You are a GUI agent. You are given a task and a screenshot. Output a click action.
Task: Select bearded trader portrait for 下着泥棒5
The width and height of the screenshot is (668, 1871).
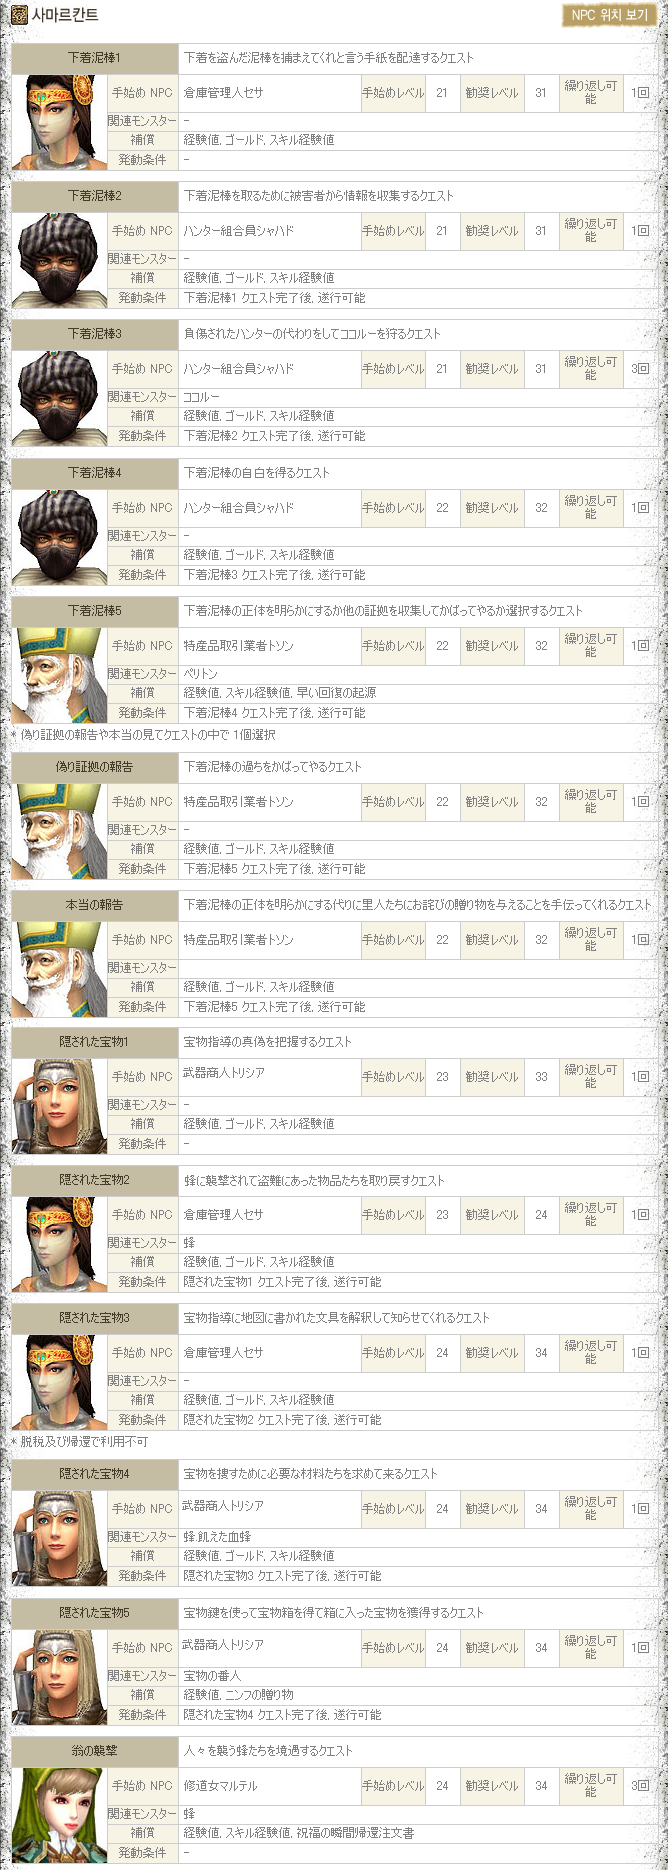pyautogui.click(x=59, y=674)
